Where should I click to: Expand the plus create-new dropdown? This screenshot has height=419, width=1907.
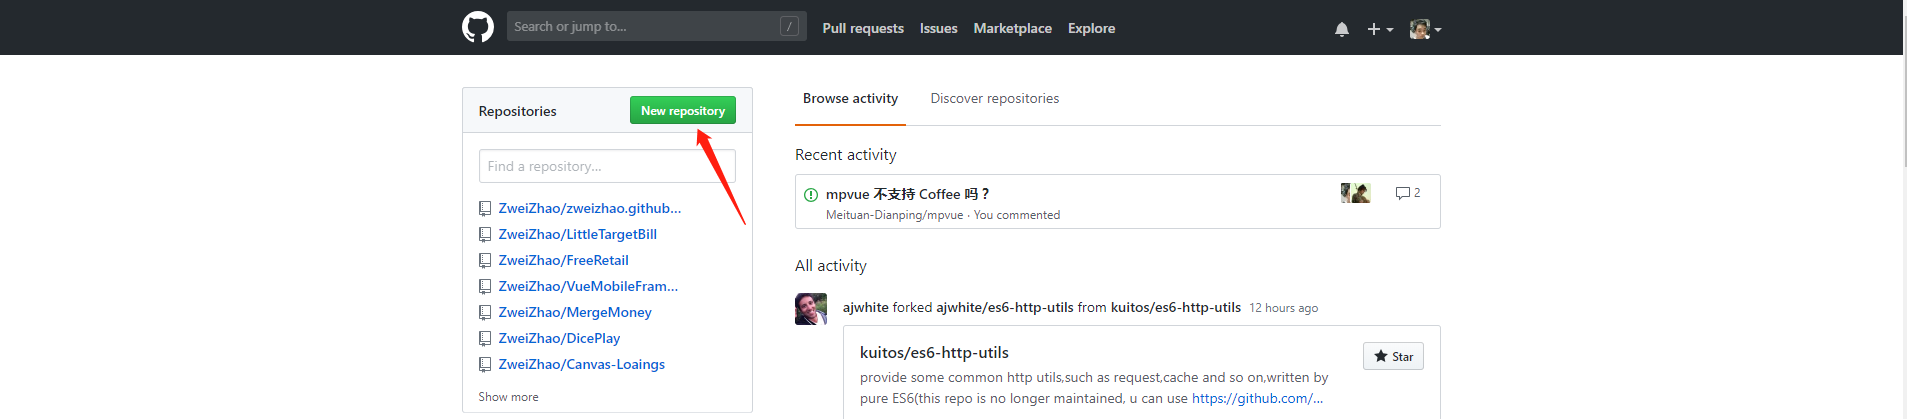[1380, 29]
